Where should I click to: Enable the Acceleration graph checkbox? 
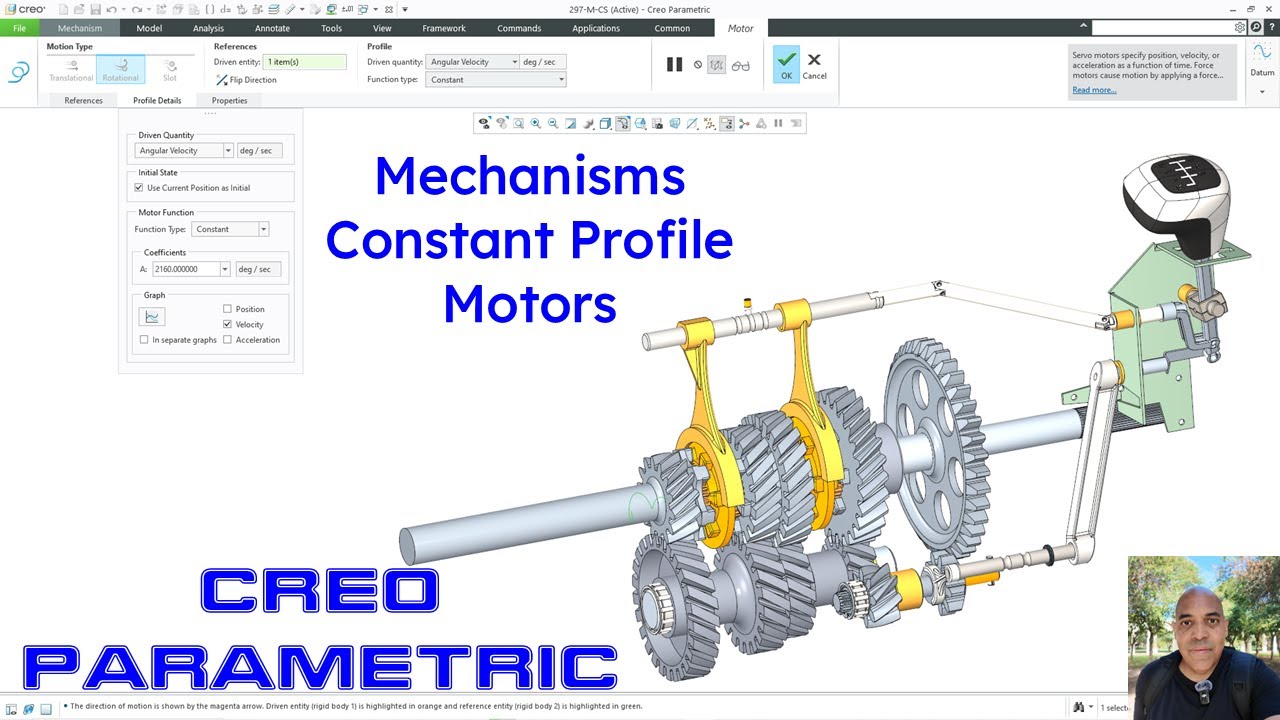(x=227, y=340)
